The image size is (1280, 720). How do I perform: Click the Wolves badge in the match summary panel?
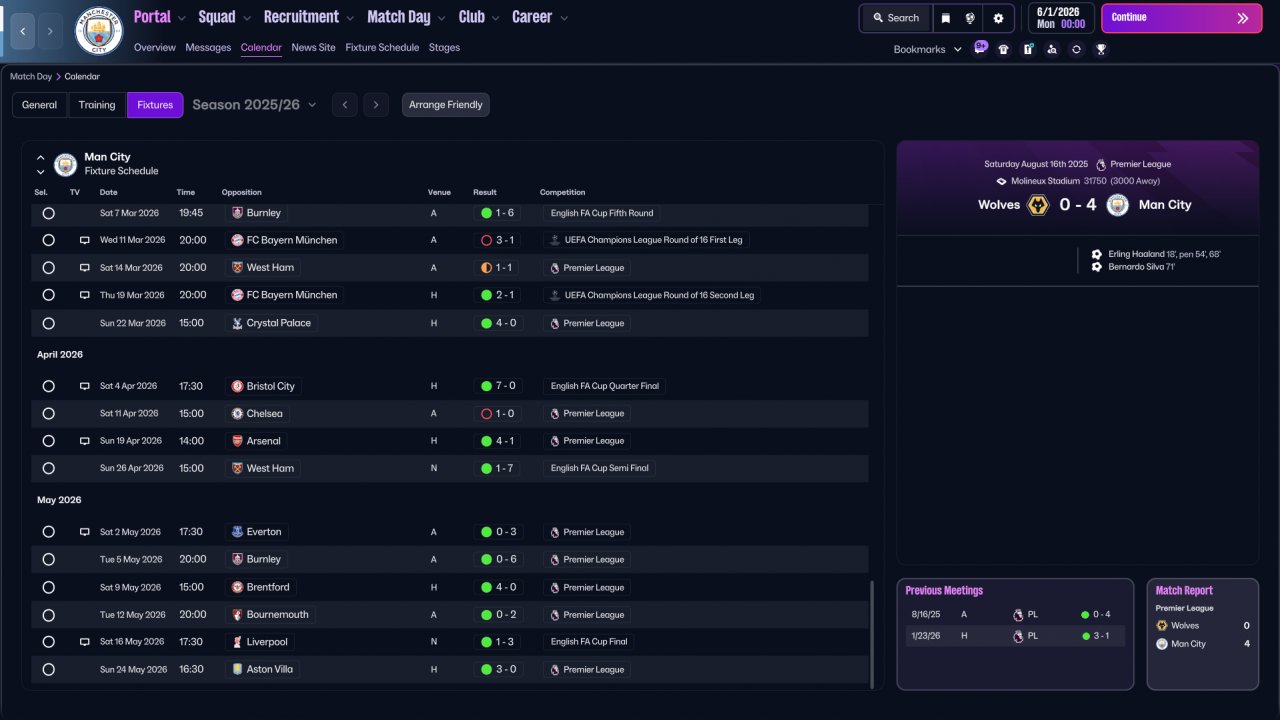[1038, 205]
